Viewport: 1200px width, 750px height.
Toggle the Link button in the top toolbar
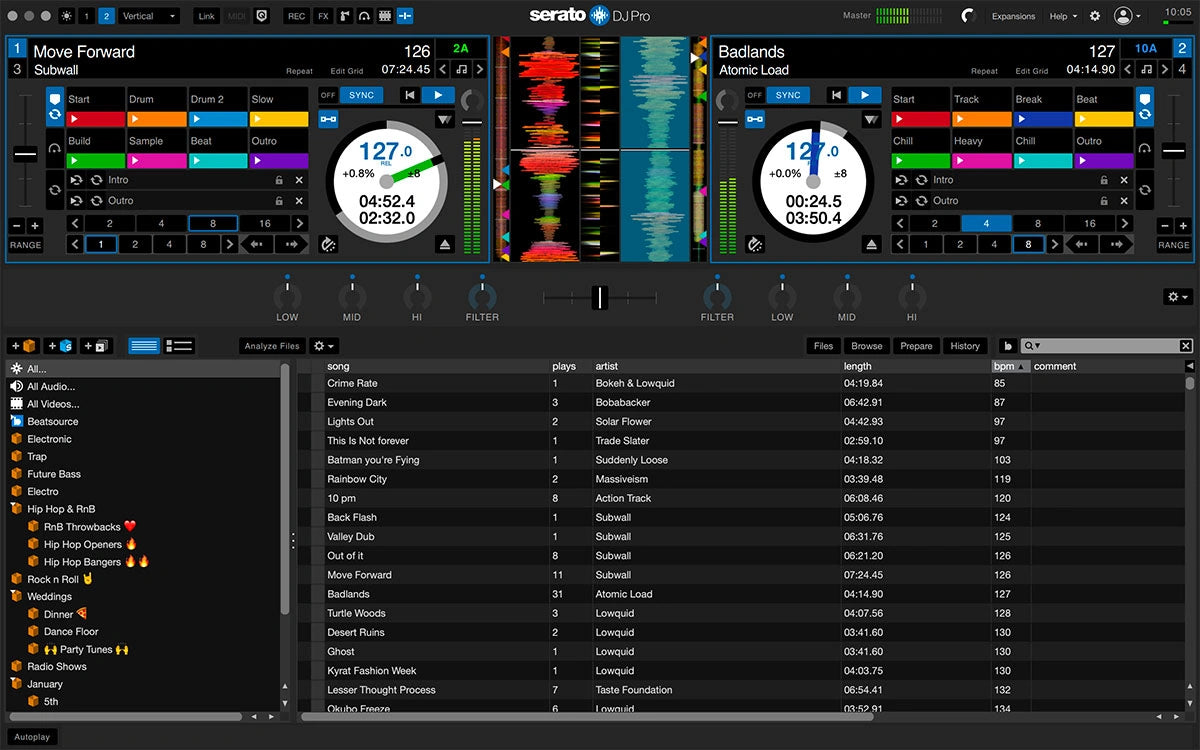click(207, 16)
